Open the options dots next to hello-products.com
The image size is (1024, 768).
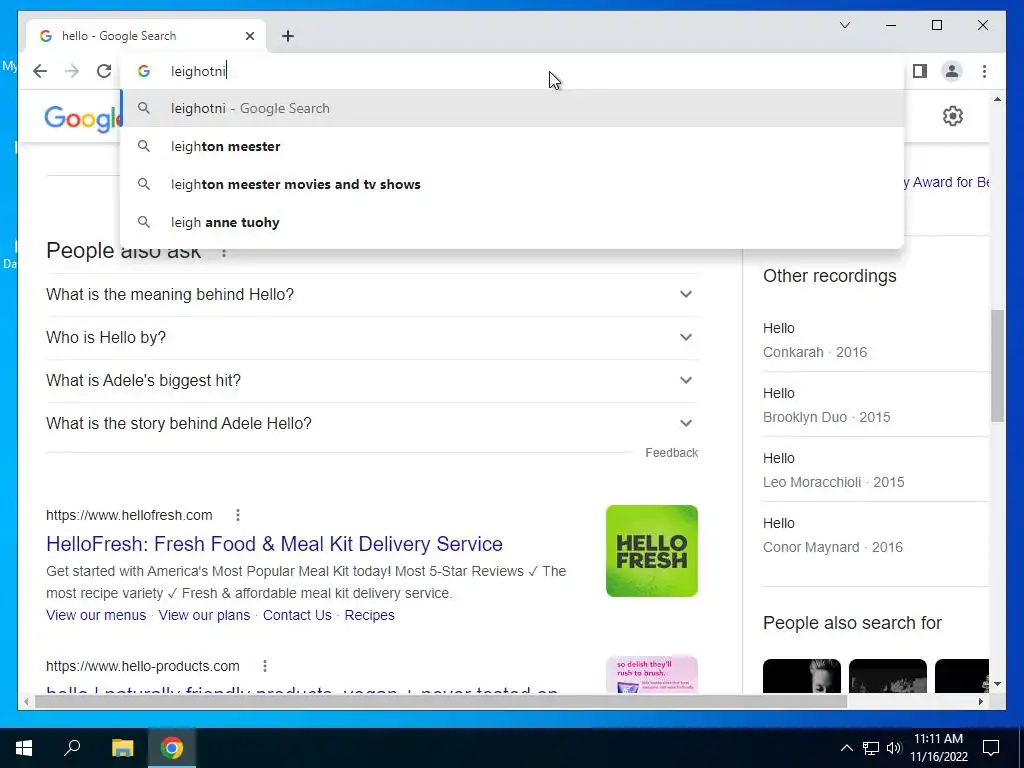[x=264, y=666]
